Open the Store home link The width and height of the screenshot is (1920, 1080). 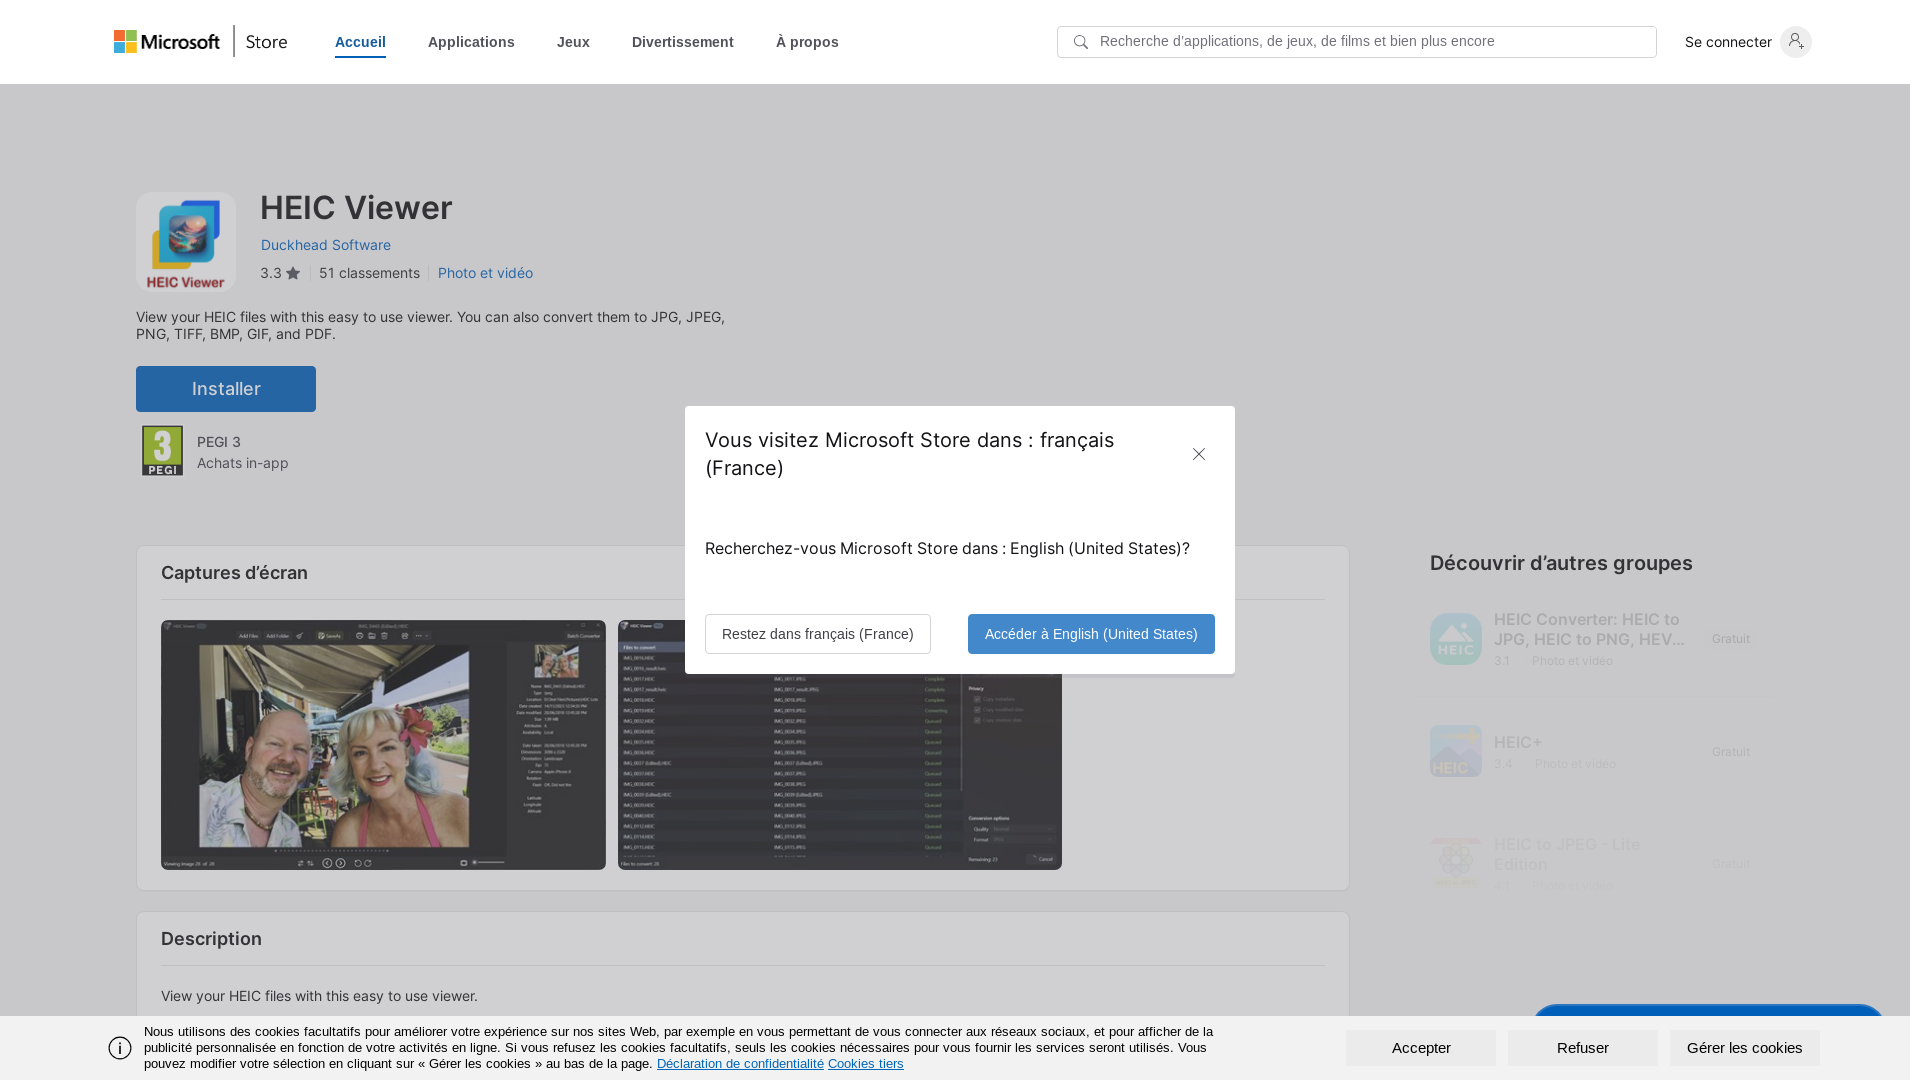(x=267, y=42)
